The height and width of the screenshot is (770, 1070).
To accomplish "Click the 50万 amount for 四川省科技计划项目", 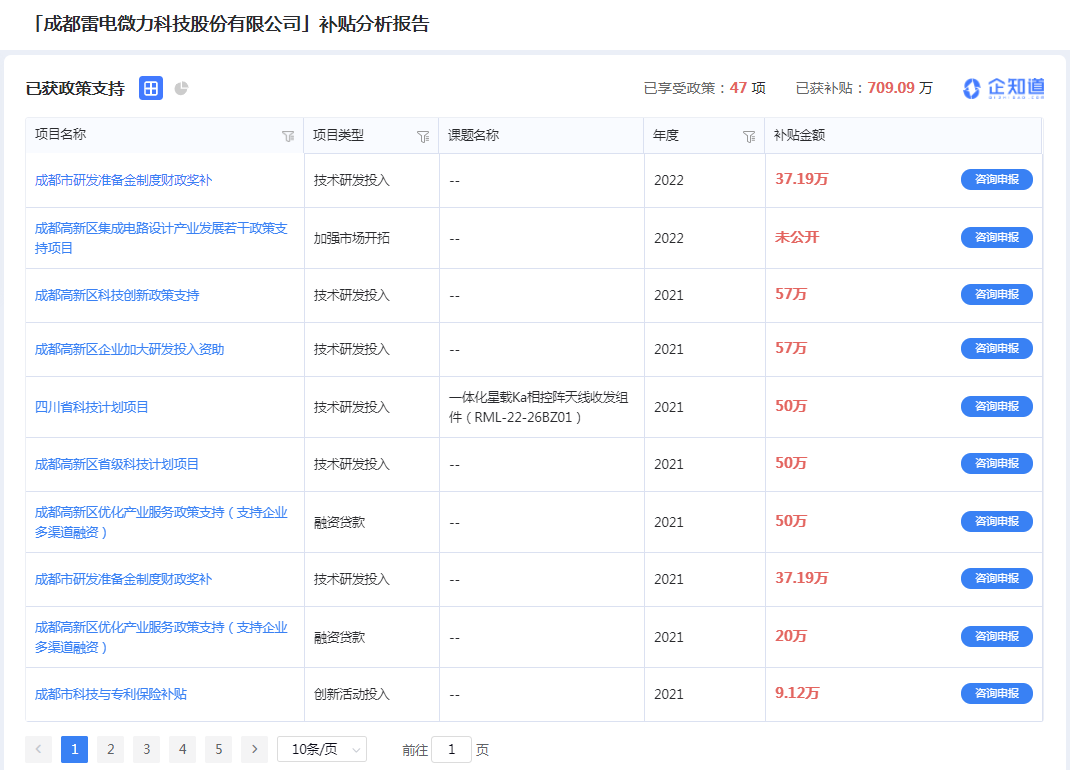I will pyautogui.click(x=791, y=406).
